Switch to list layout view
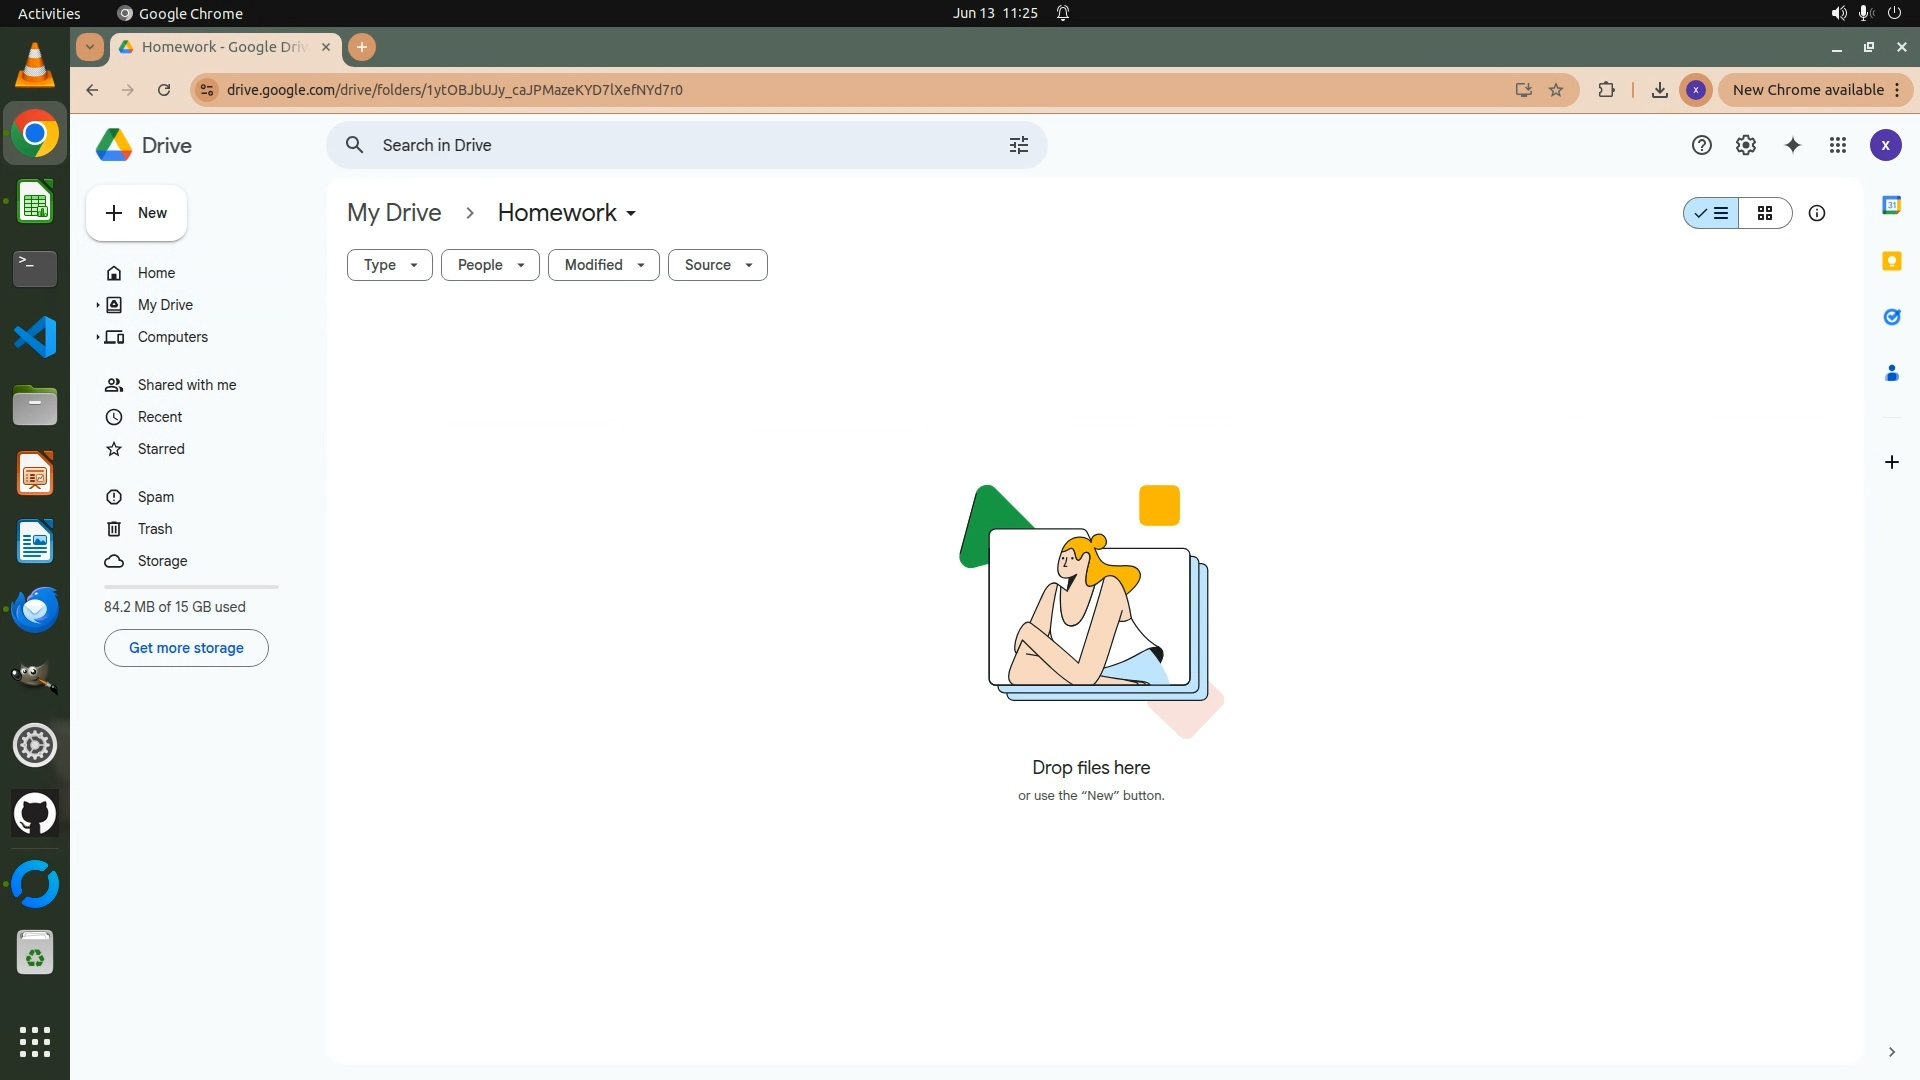The height and width of the screenshot is (1080, 1920). pyautogui.click(x=1711, y=213)
